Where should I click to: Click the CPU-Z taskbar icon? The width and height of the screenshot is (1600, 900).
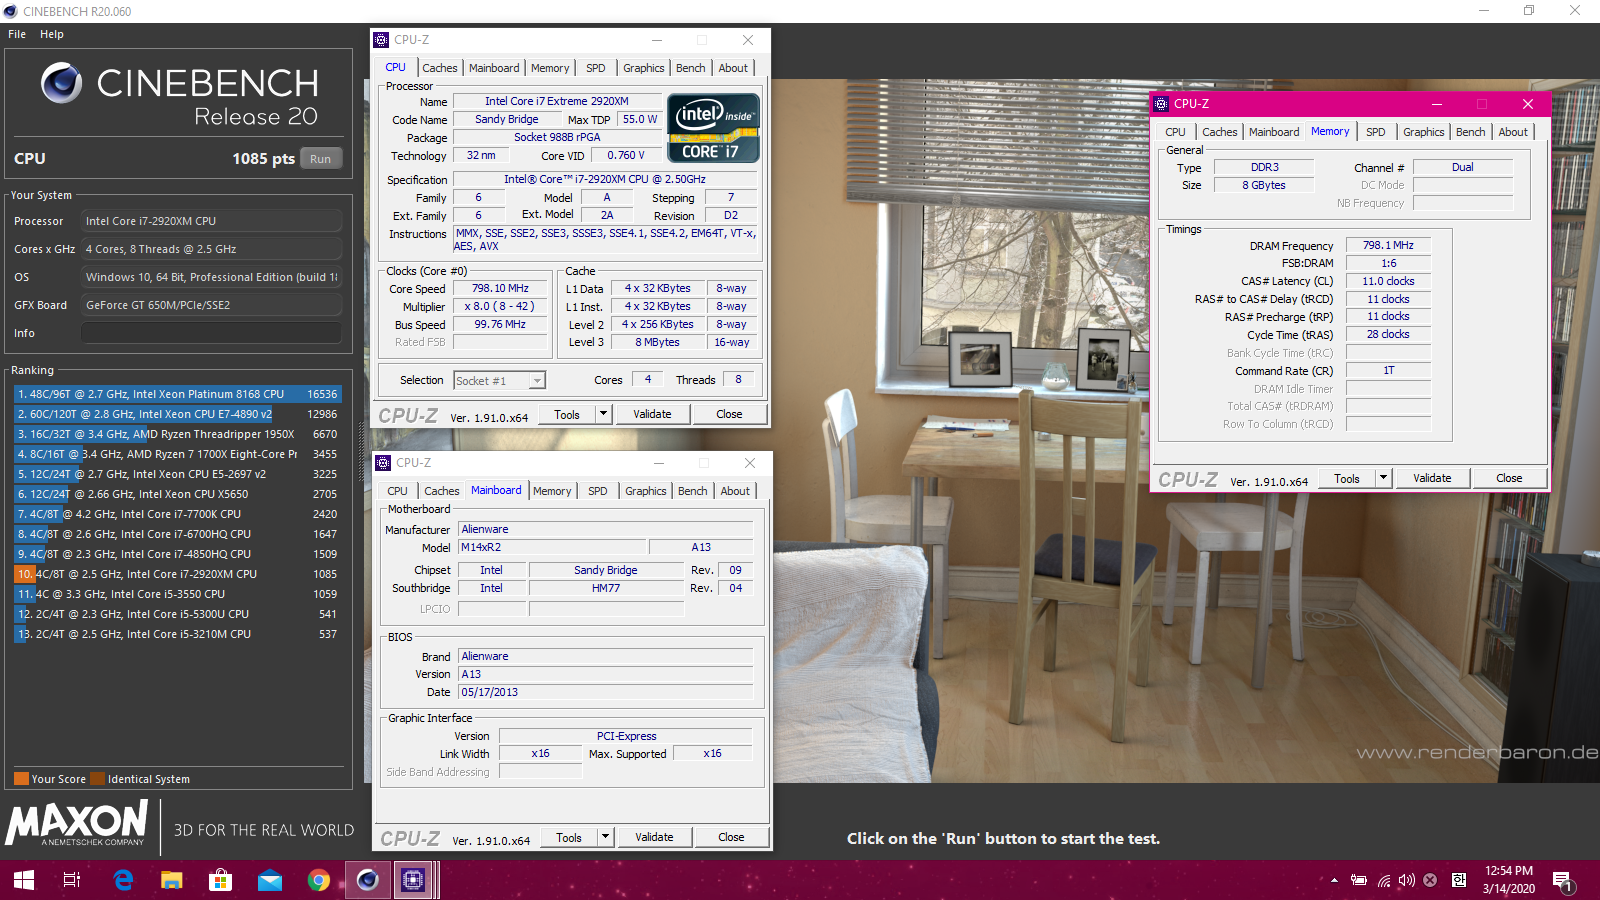click(413, 880)
